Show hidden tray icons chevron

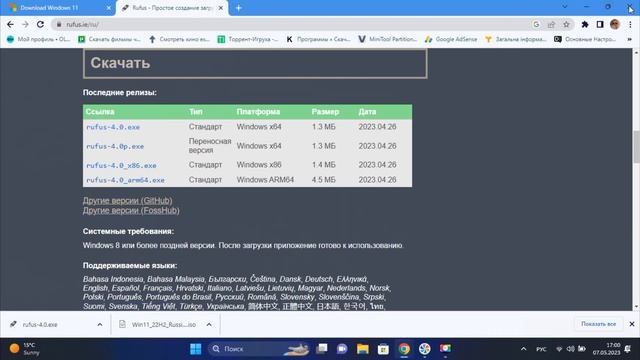pos(523,349)
